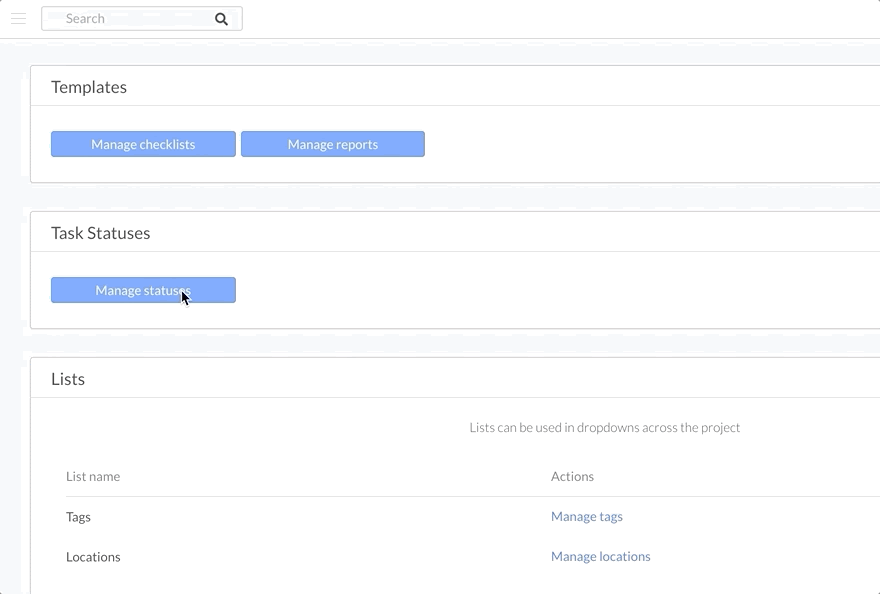880x594 pixels.
Task: Click the Actions column header
Action: point(572,477)
